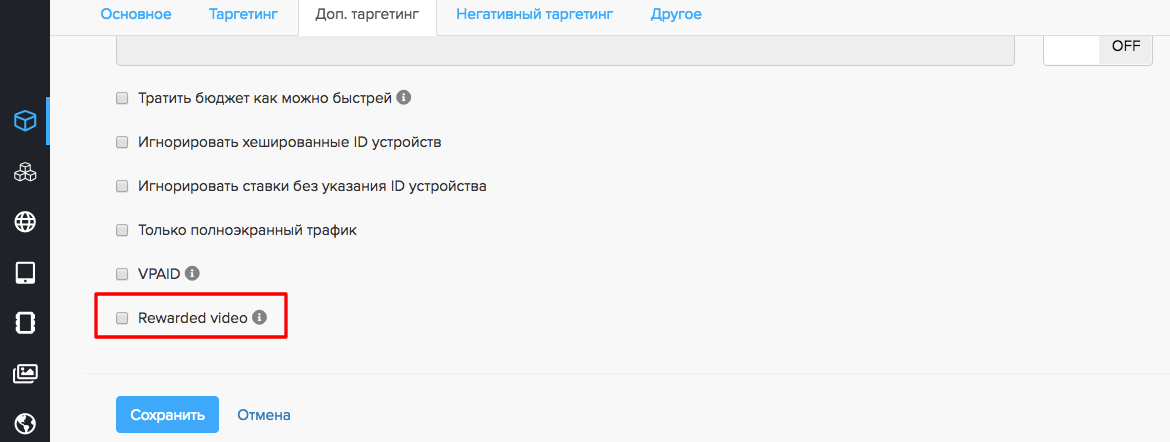Image resolution: width=1170 pixels, height=442 pixels.
Task: Tick the VPAID checkbox
Action: 122,273
